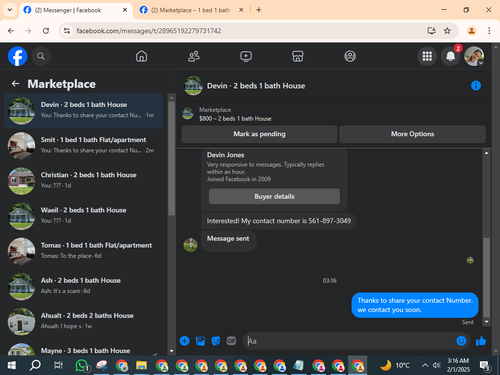The height and width of the screenshot is (375, 500).
Task: Open Waeil 2 beds 1 bath House chat
Action: coord(84,216)
